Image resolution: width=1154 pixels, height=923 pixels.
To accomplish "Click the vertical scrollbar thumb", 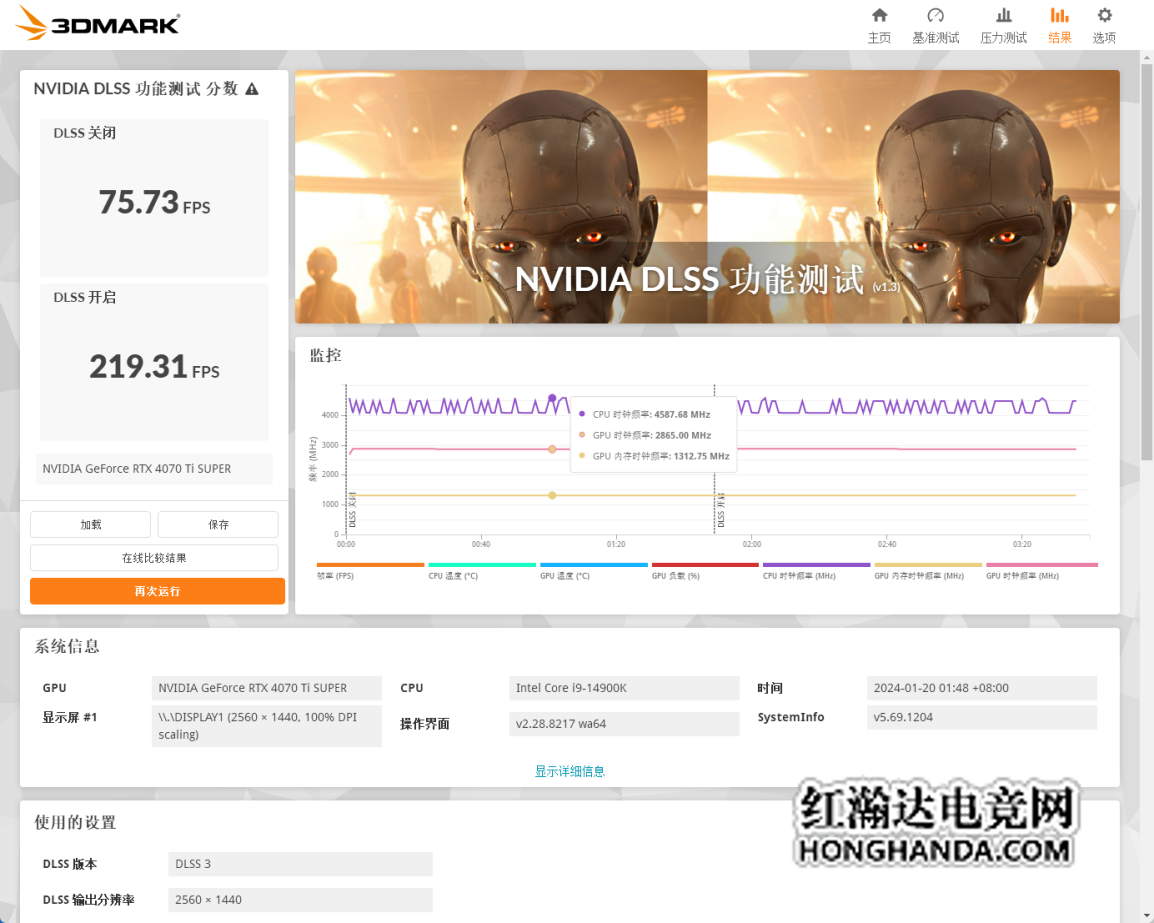I will coord(1147,262).
